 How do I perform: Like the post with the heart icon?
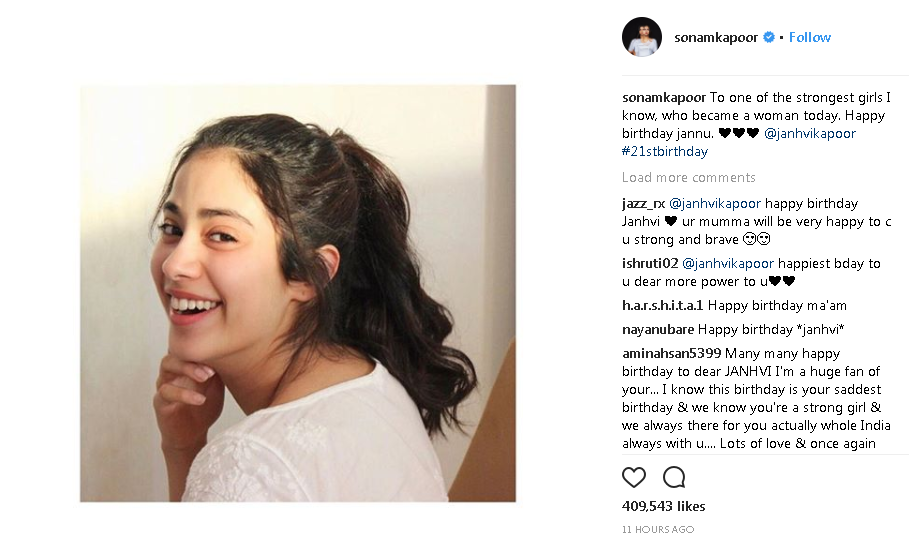(x=634, y=477)
